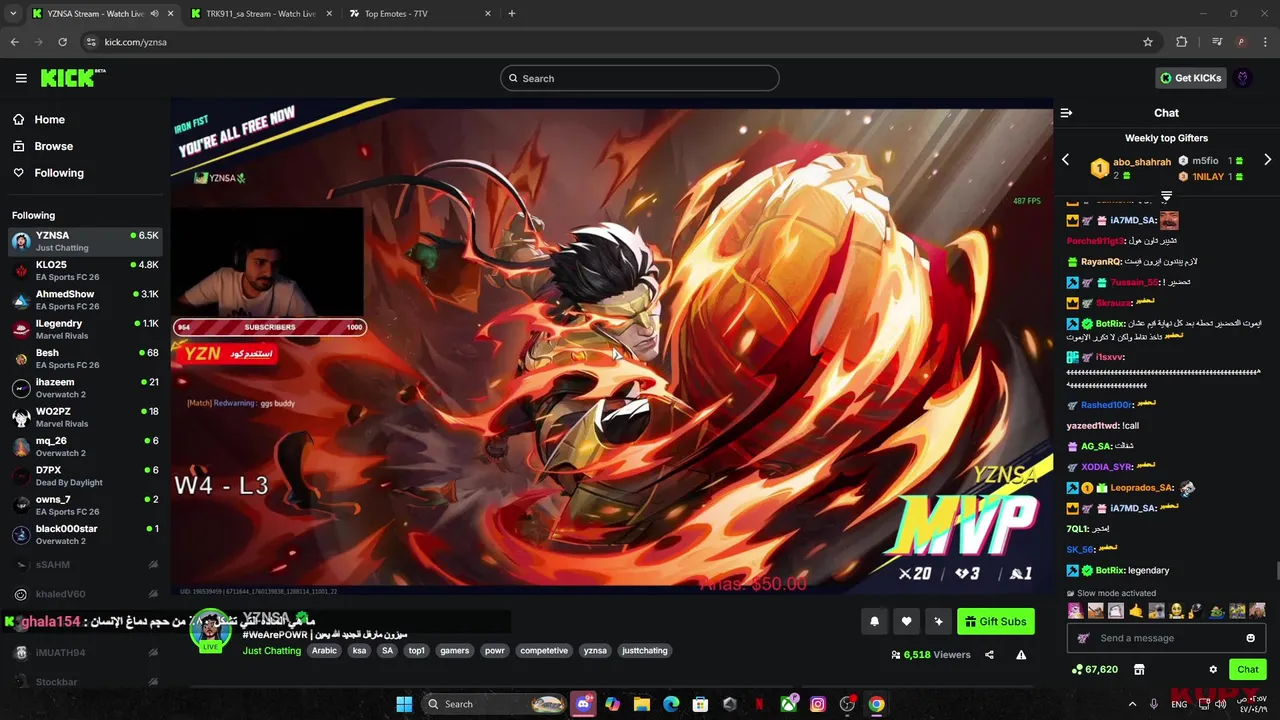Mute the YZNSA Stream tab audio
This screenshot has height=720, width=1280.
154,14
